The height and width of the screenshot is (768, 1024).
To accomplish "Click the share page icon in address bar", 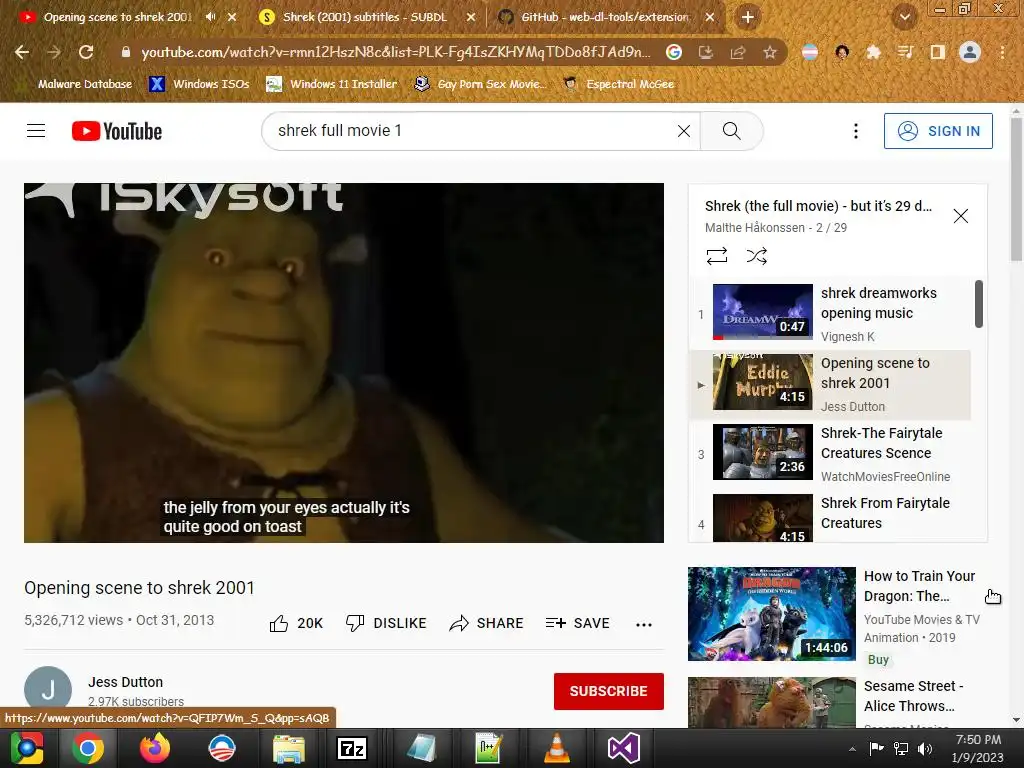I will 738,52.
